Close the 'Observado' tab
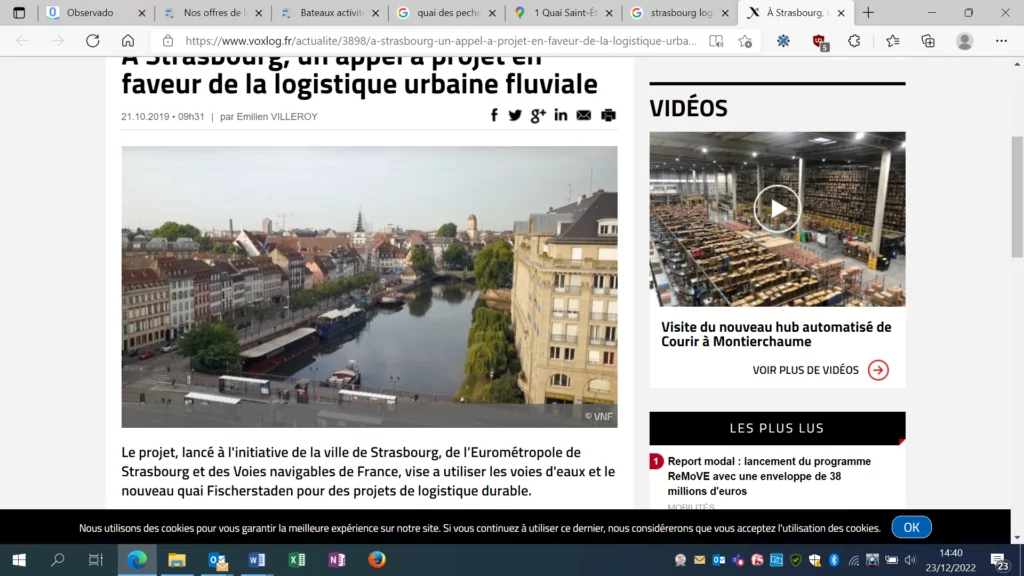 tap(142, 13)
